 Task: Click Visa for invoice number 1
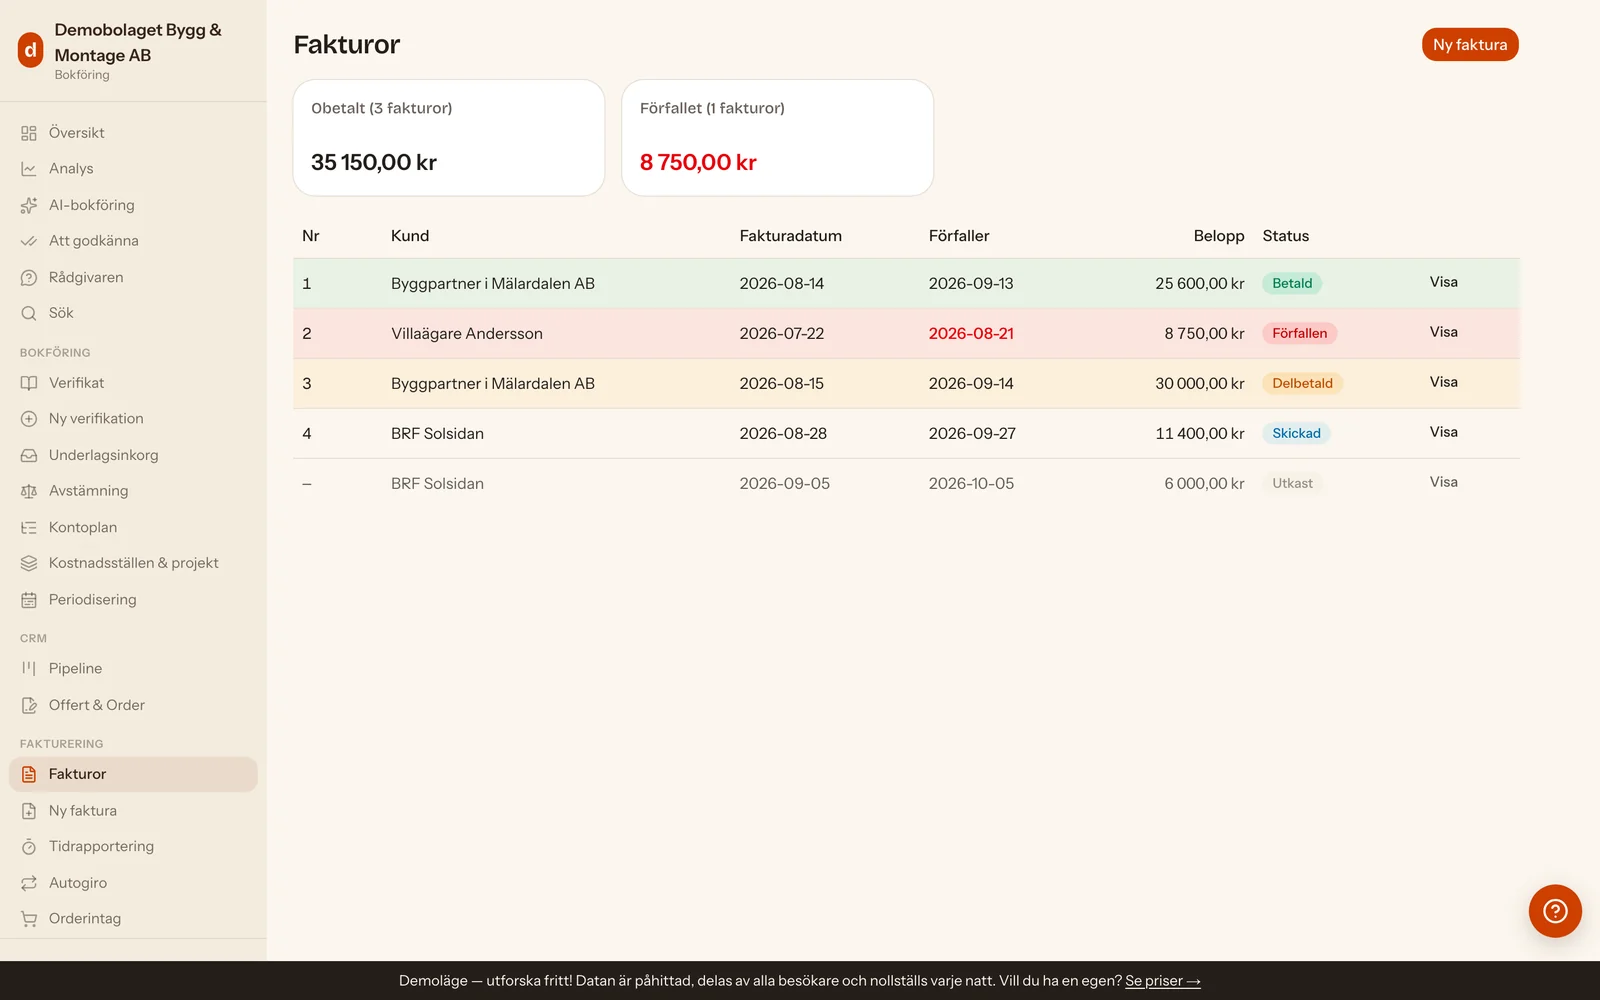[x=1443, y=282]
